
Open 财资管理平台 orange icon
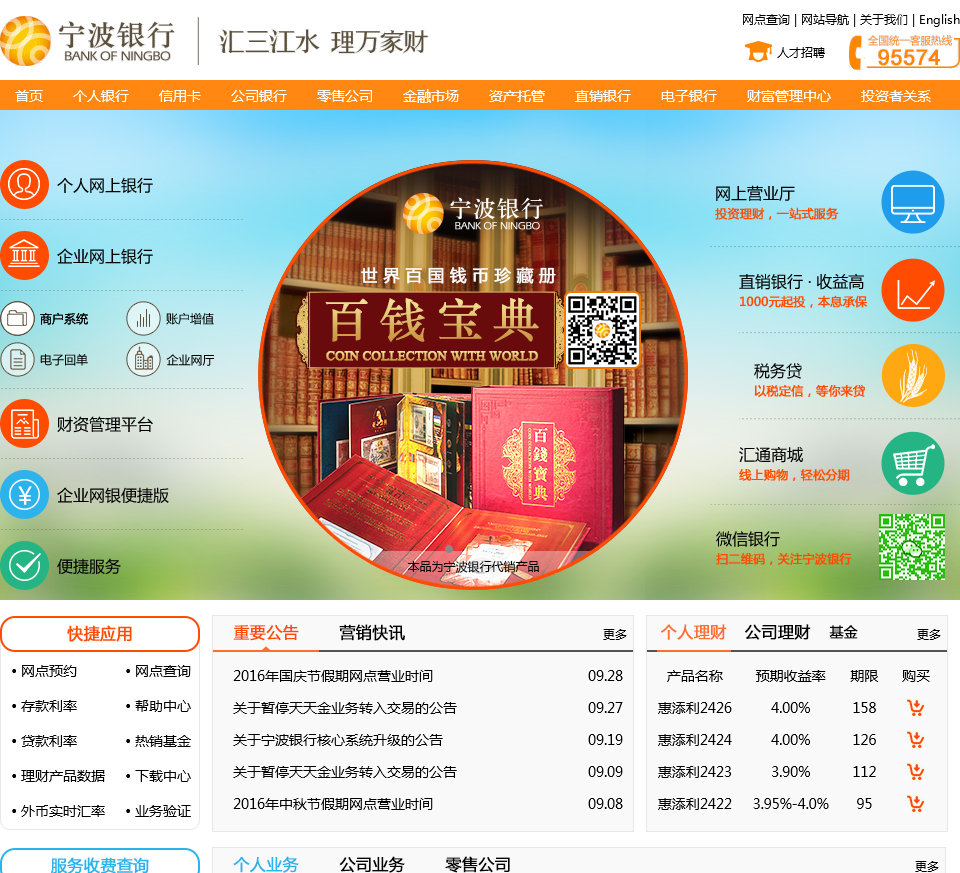pyautogui.click(x=24, y=424)
